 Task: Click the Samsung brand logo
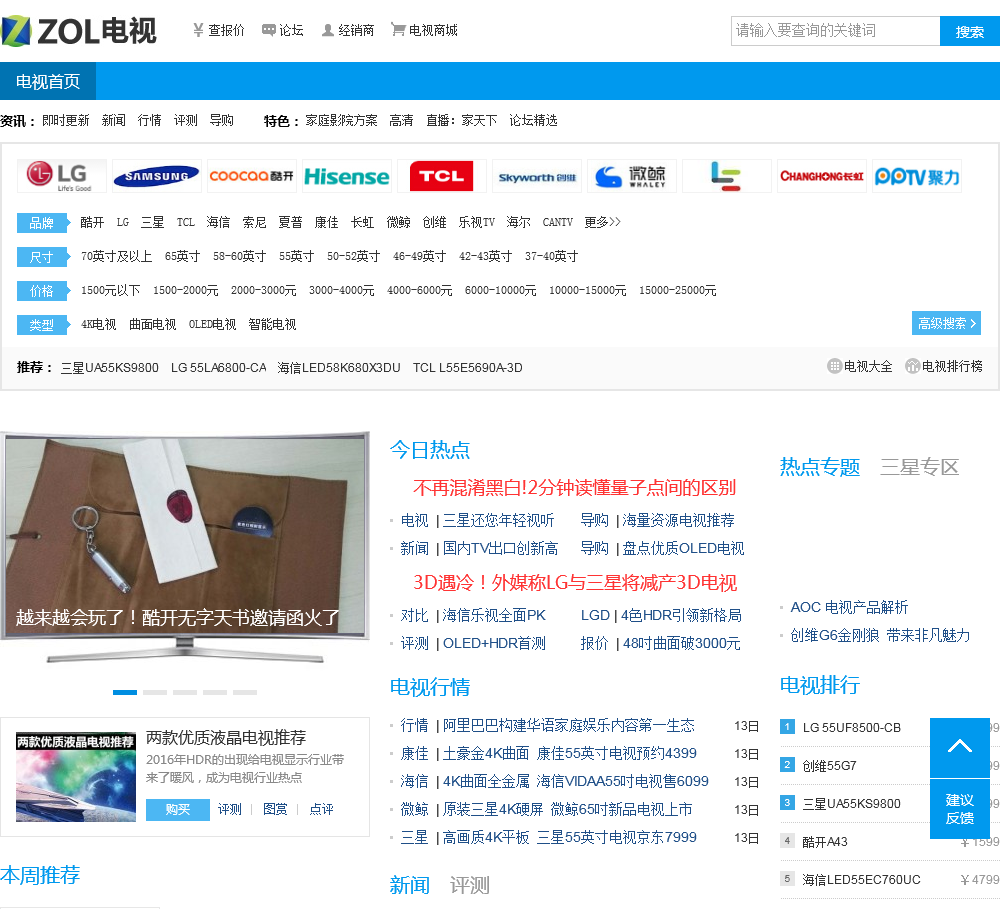click(156, 176)
